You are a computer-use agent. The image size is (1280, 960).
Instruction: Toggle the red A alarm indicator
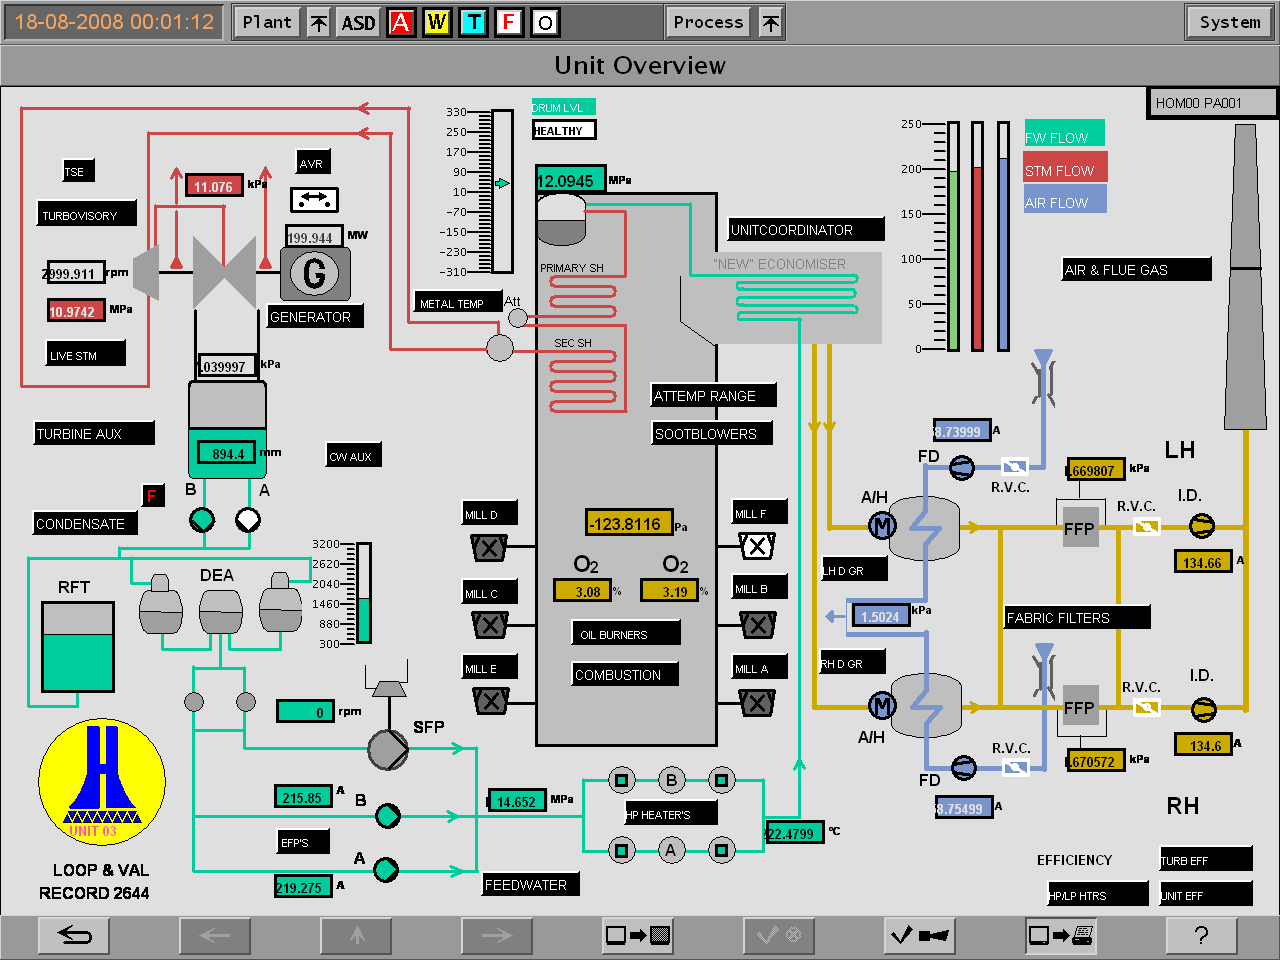click(401, 22)
